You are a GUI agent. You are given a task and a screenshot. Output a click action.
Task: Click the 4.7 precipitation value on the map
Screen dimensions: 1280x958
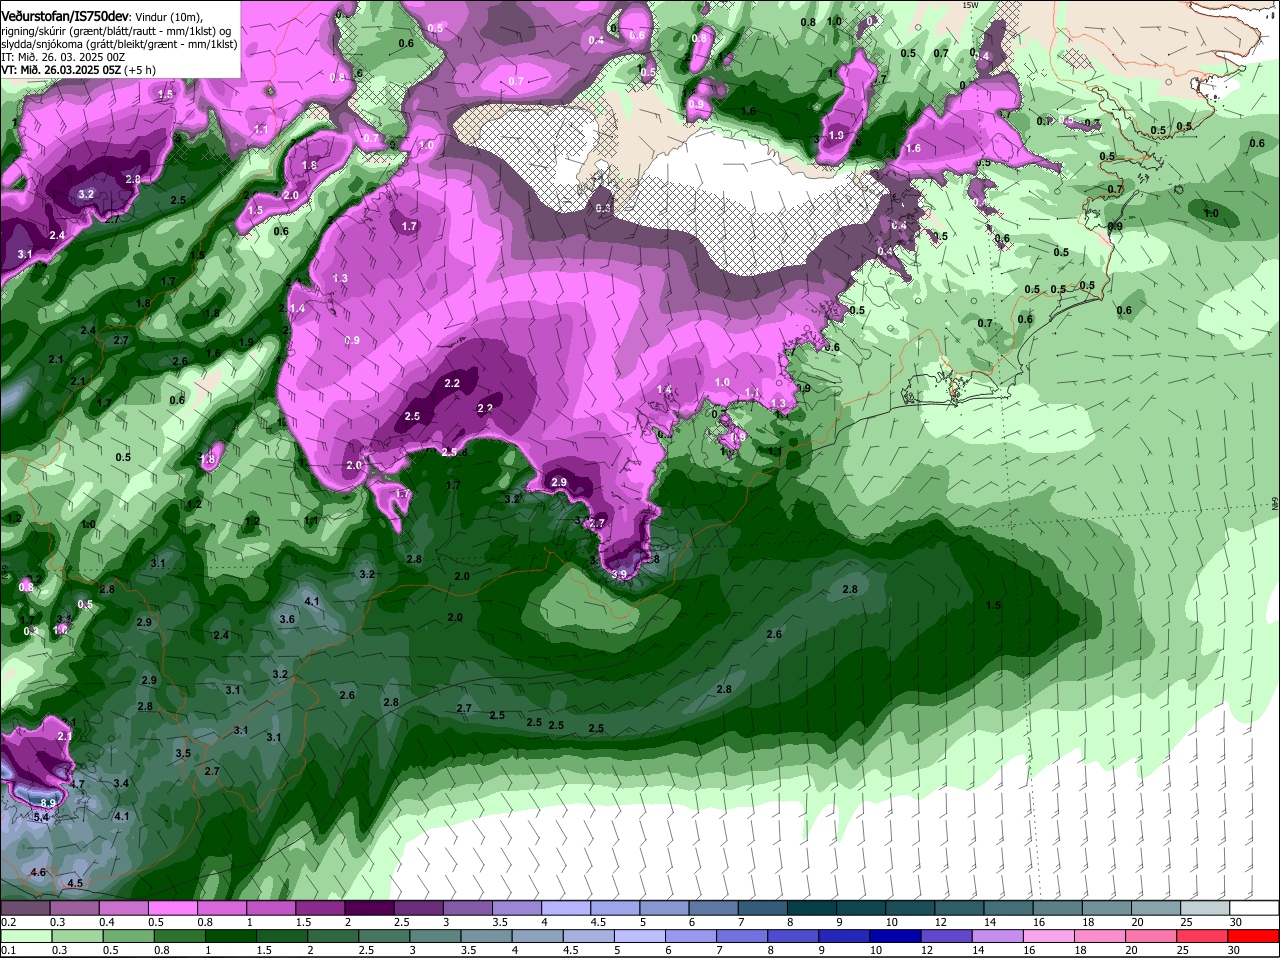coord(77,784)
